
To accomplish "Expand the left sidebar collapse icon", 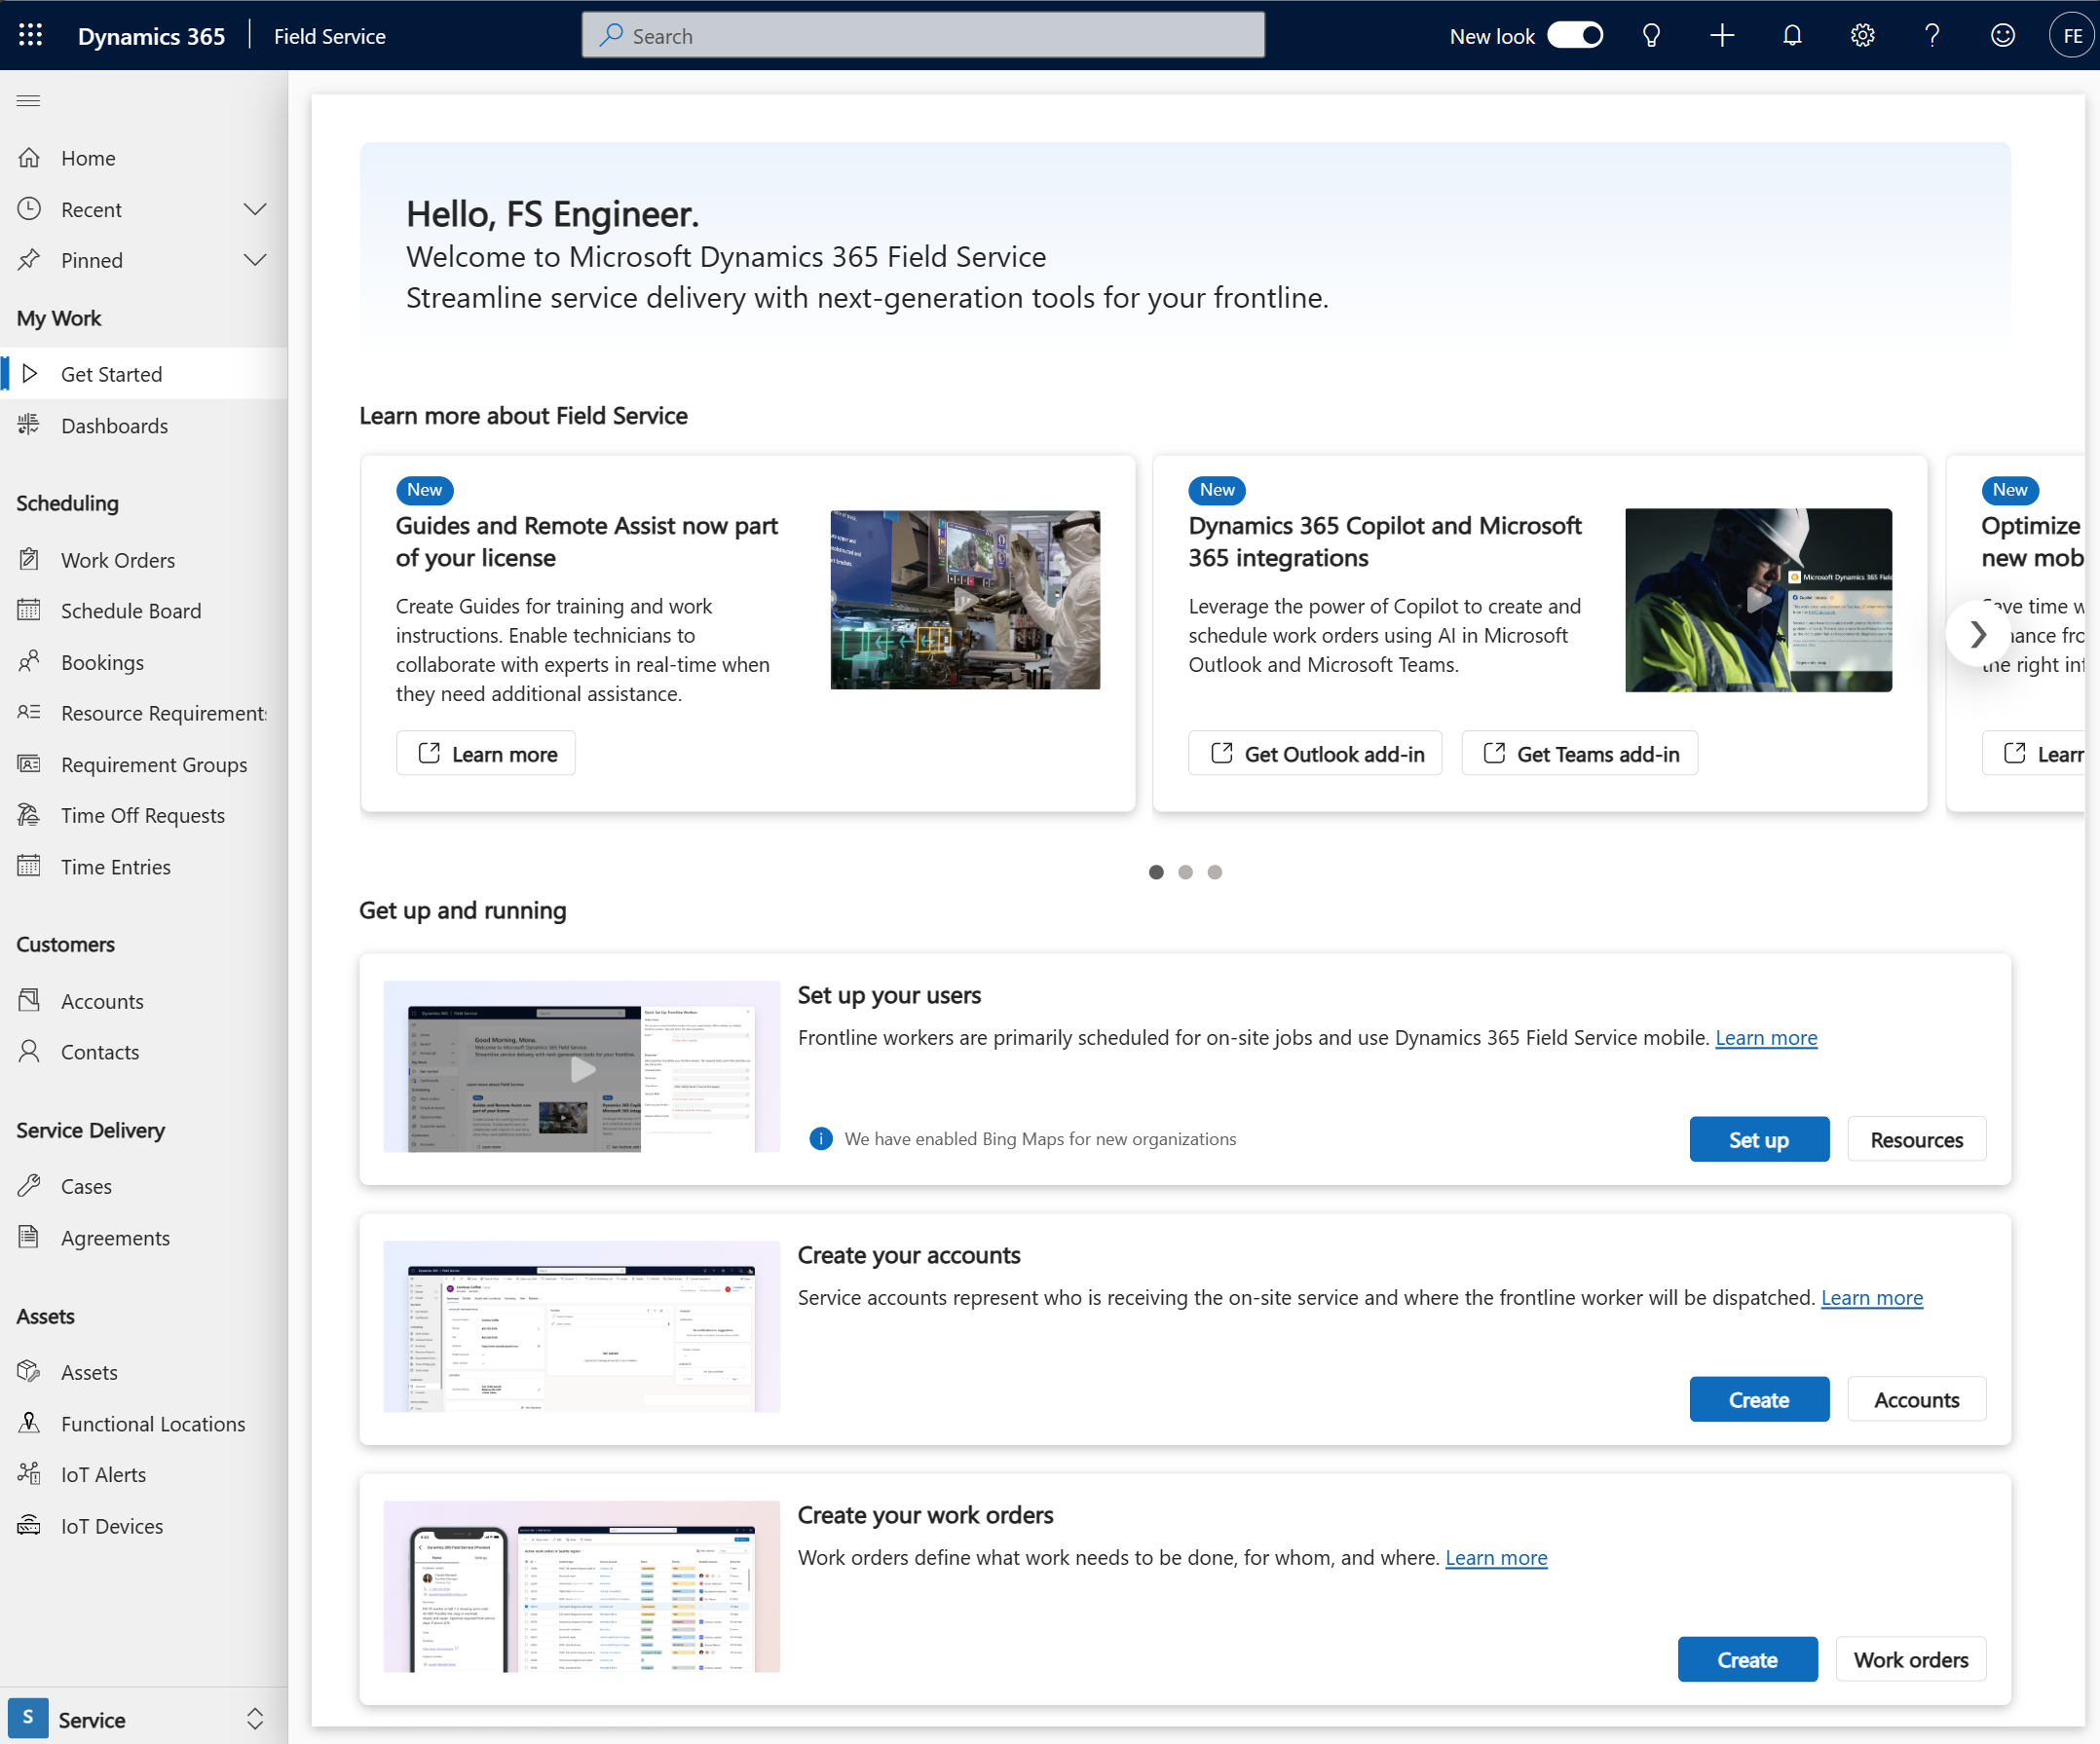I will pos(28,101).
